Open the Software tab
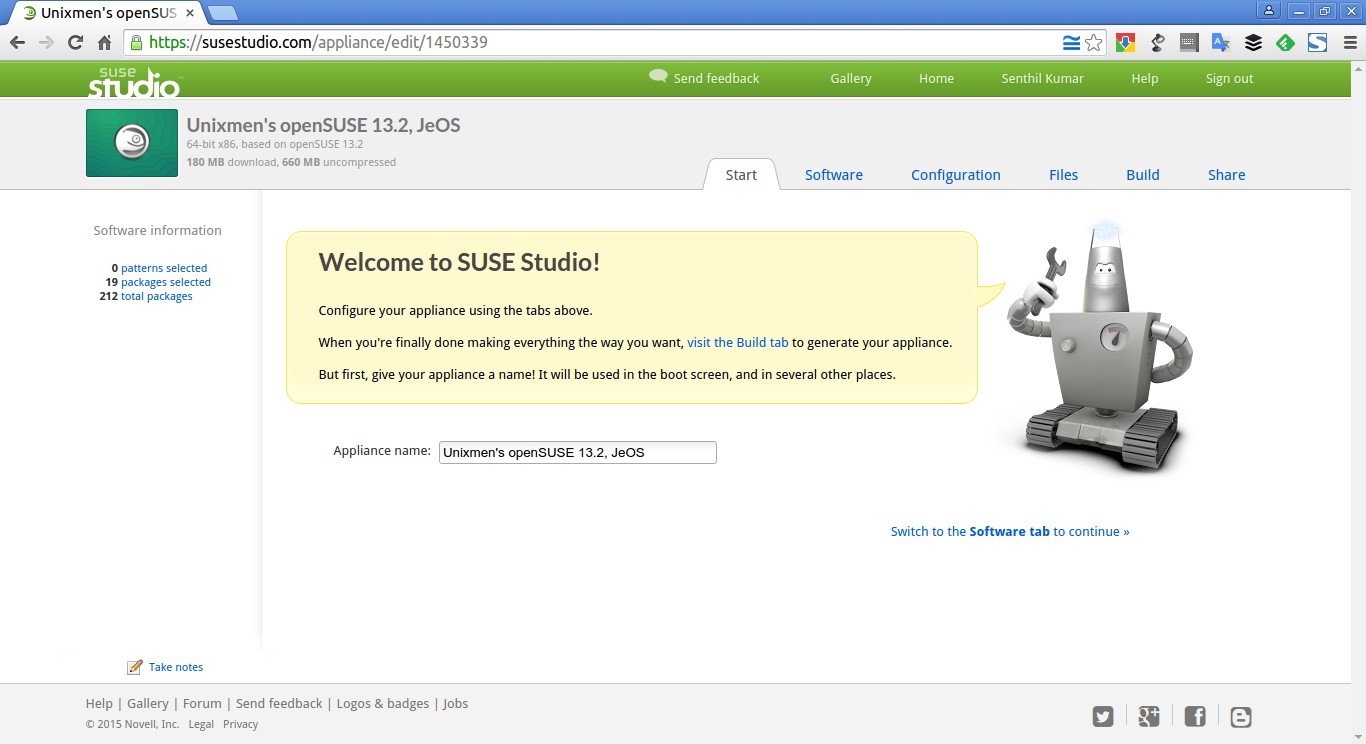This screenshot has width=1366, height=744. tap(834, 175)
